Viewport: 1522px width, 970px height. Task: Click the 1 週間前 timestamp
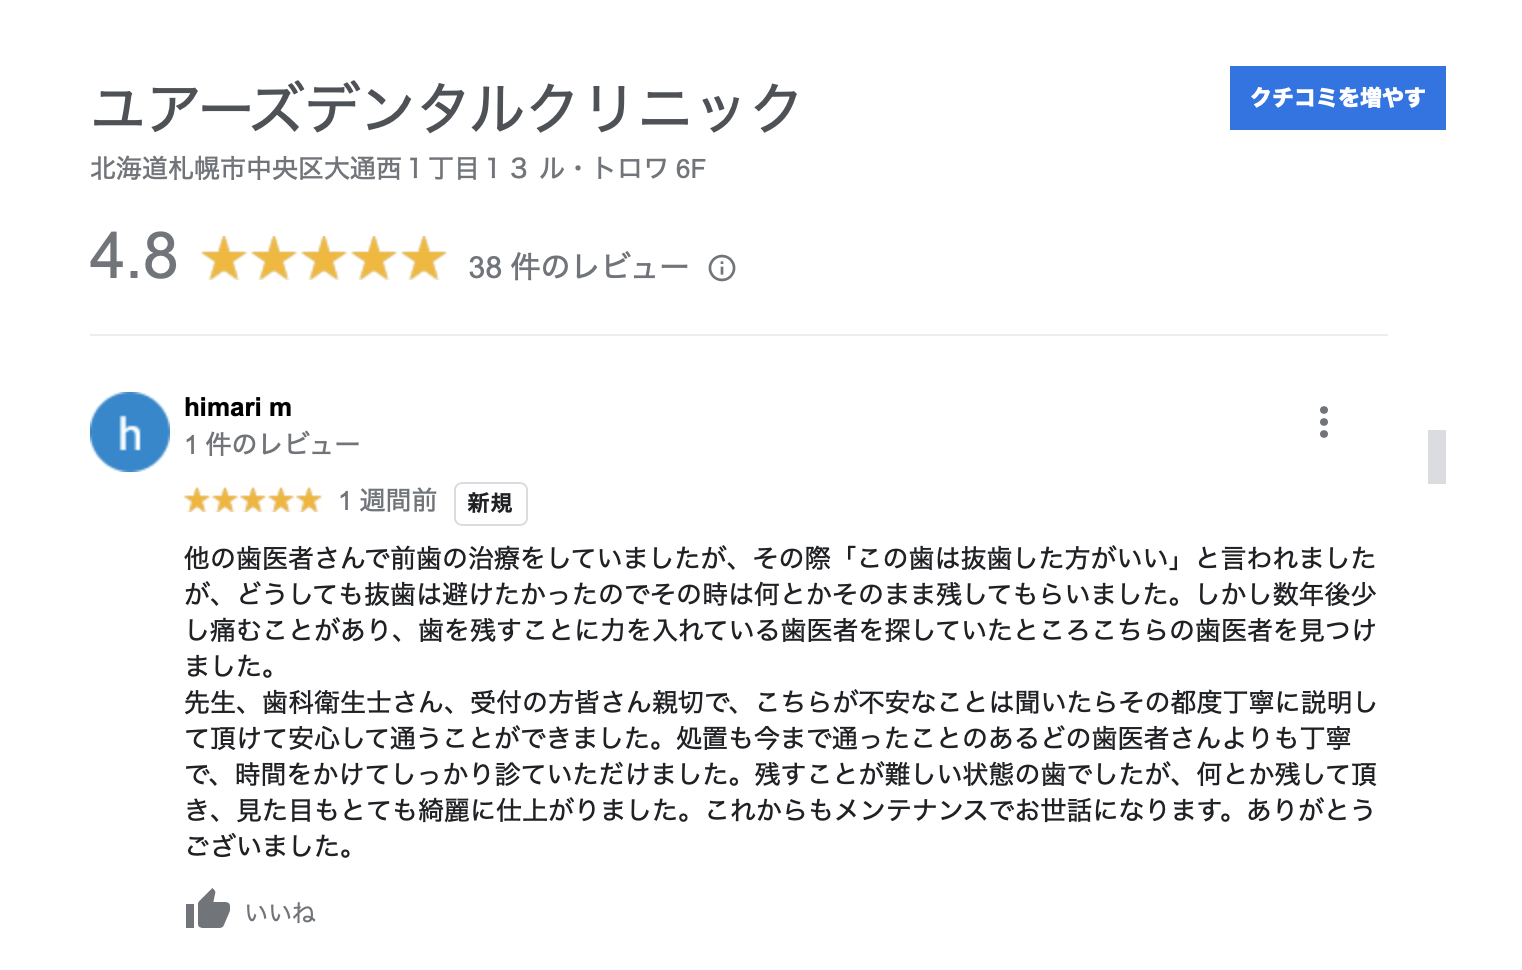coord(387,500)
